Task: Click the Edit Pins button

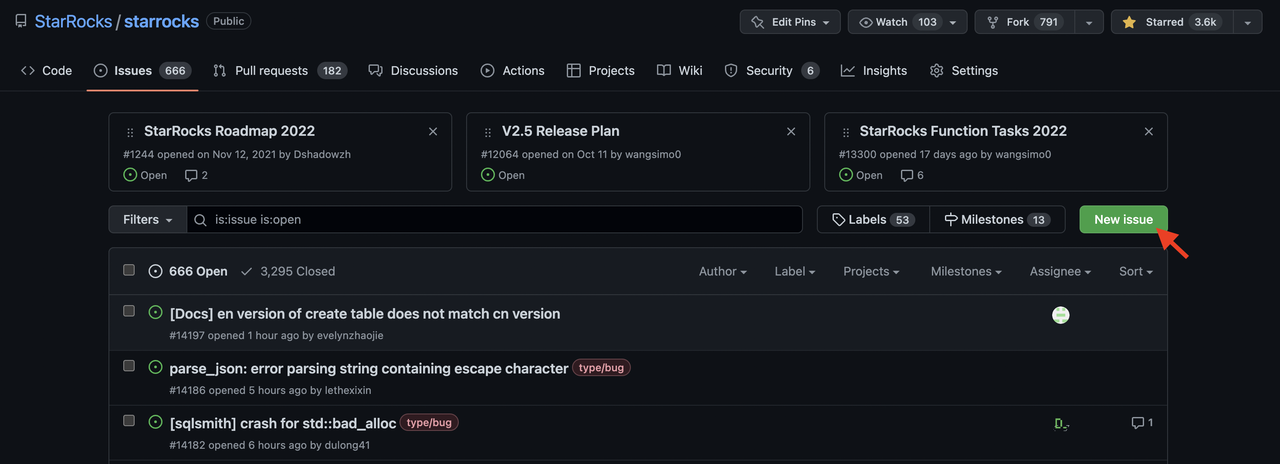Action: (790, 22)
